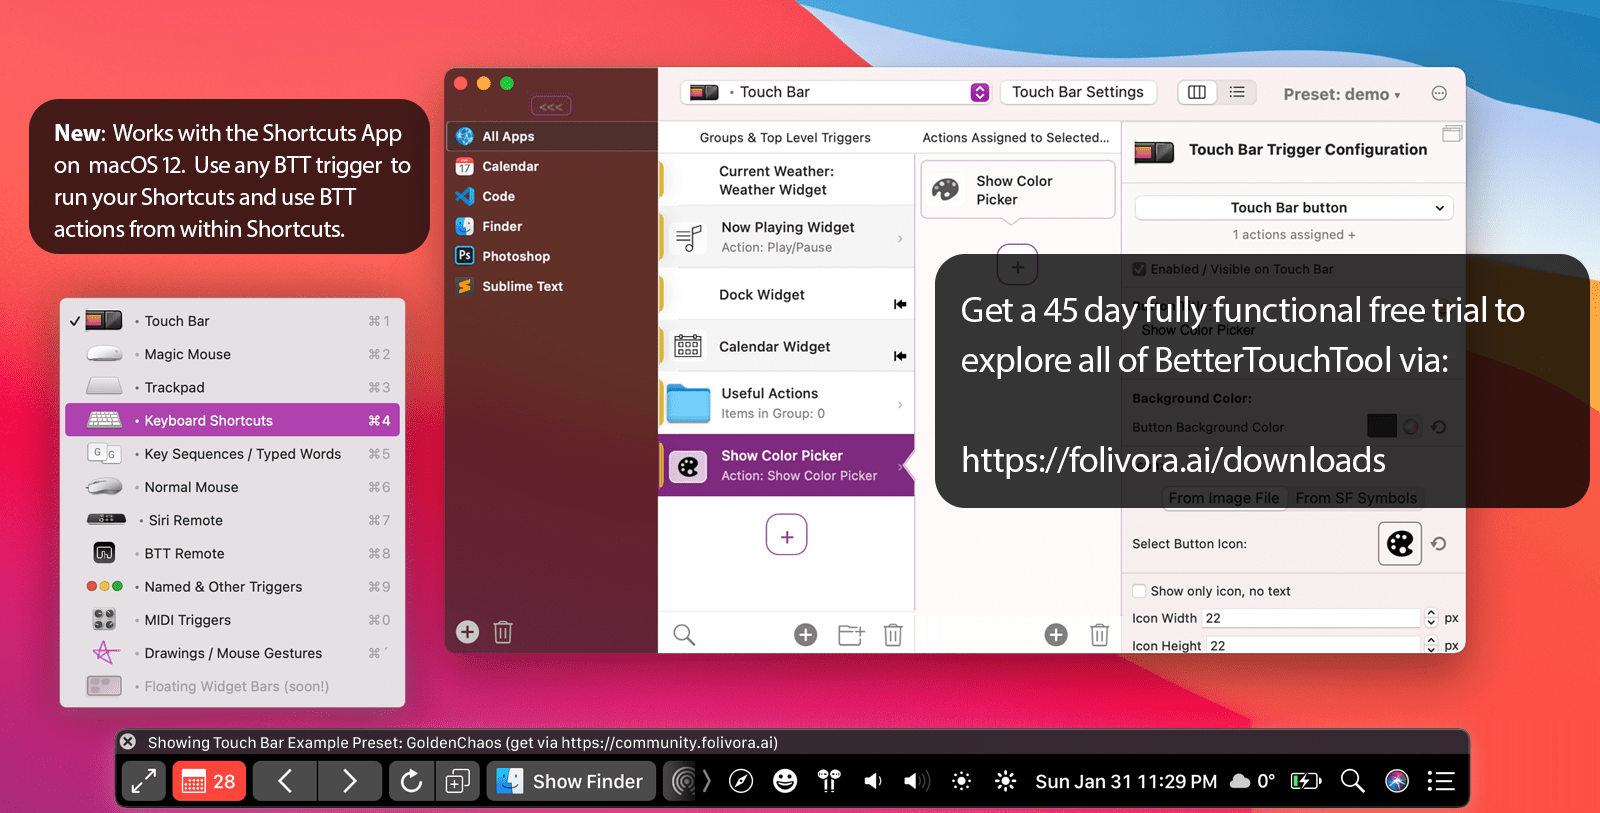
Task: Select the Sublime Text app in sidebar
Action: click(x=551, y=286)
